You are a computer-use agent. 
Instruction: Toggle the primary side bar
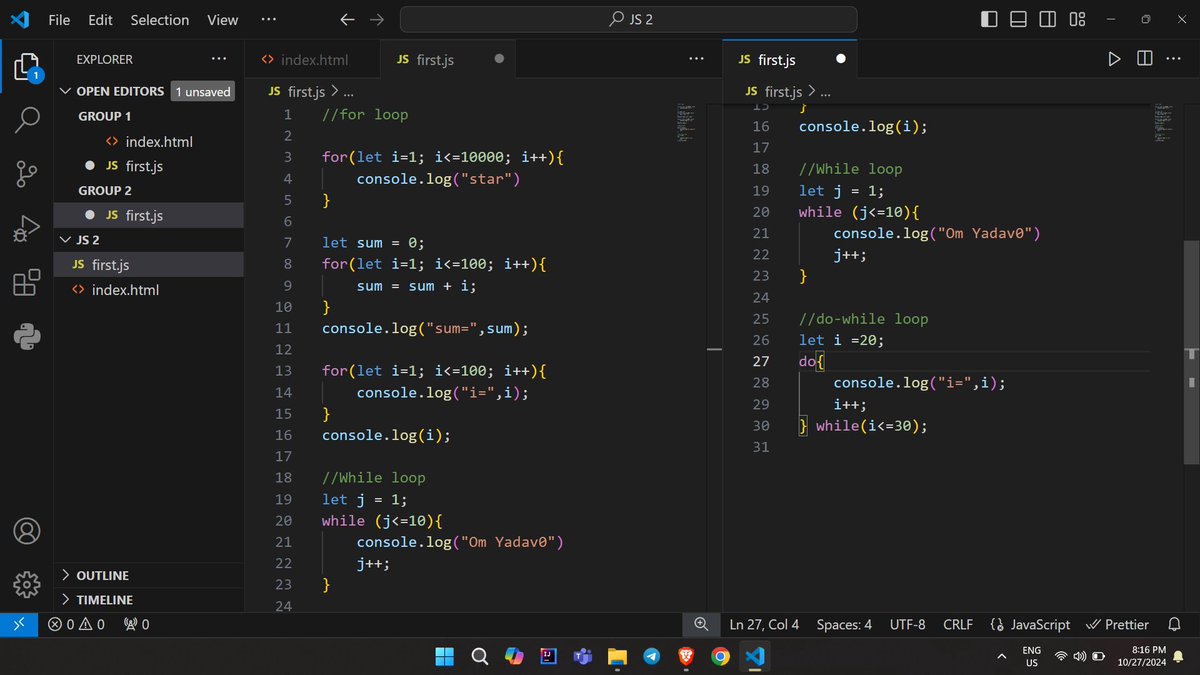tap(989, 19)
